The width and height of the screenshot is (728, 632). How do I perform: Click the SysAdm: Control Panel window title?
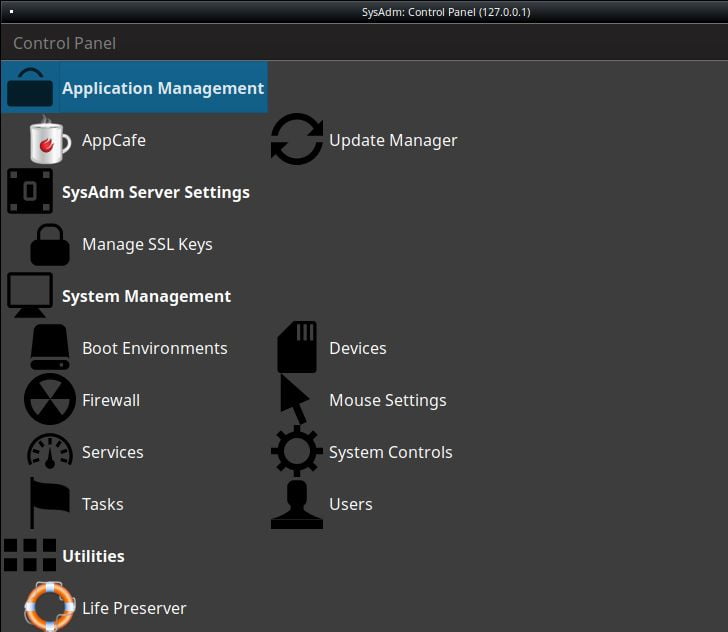[x=446, y=12]
